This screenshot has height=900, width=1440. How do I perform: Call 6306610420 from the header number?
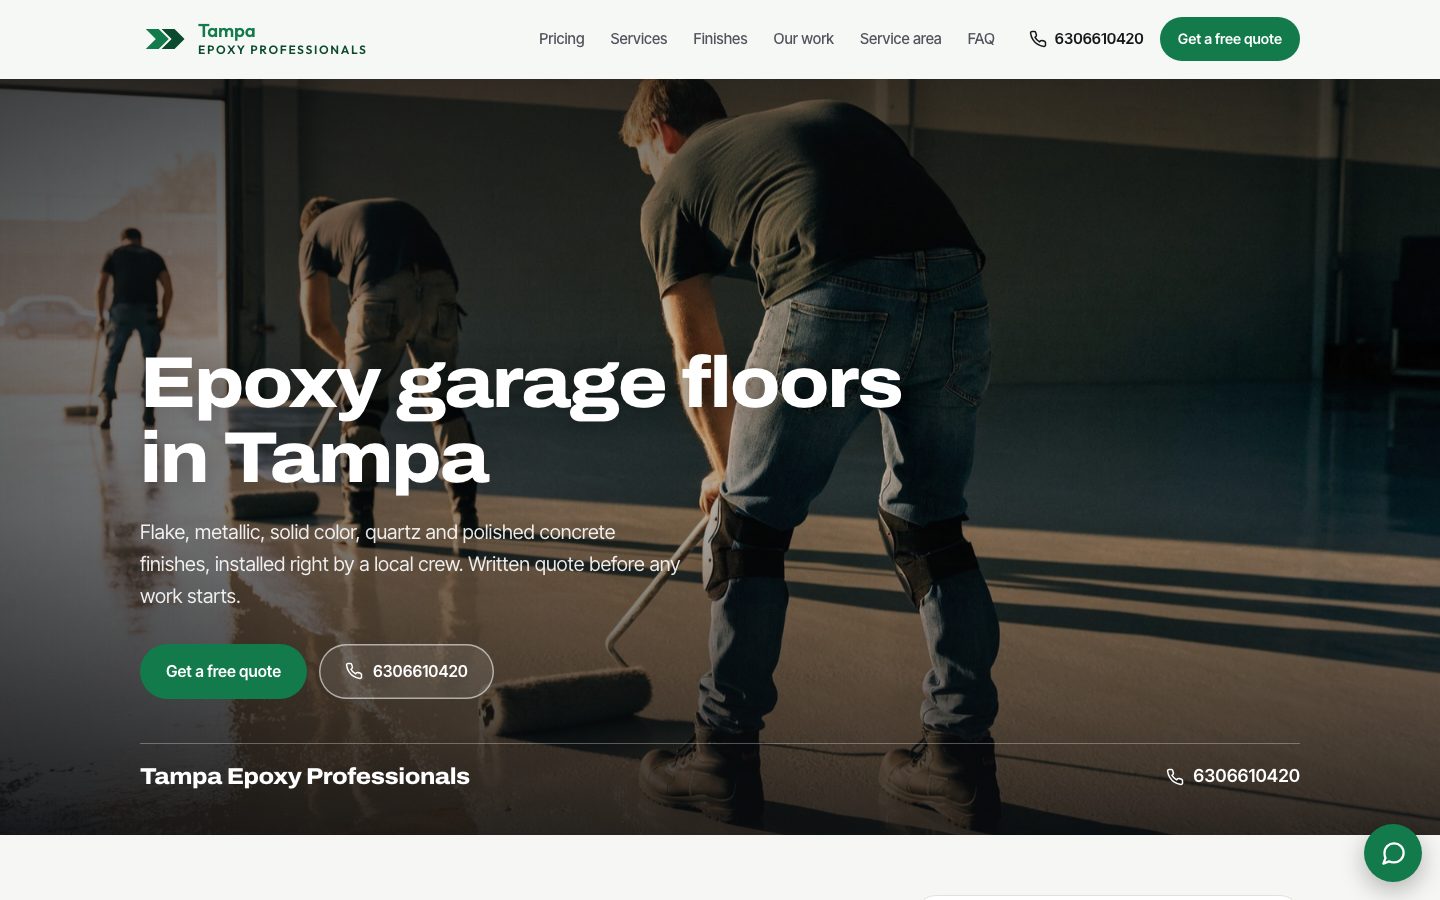click(x=1099, y=39)
